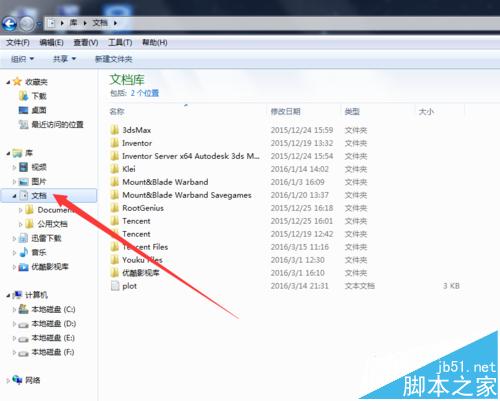Open 最近访问的位置 in the sidebar
This screenshot has width=500, height=401.
click(57, 124)
